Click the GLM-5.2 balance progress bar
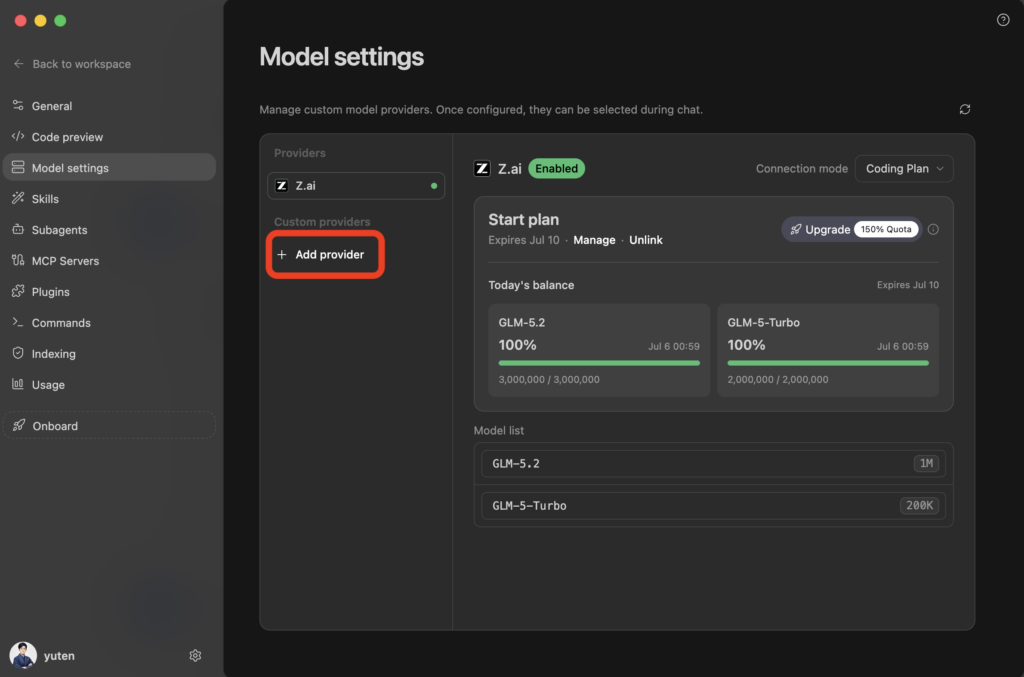Image resolution: width=1024 pixels, height=677 pixels. point(599,363)
